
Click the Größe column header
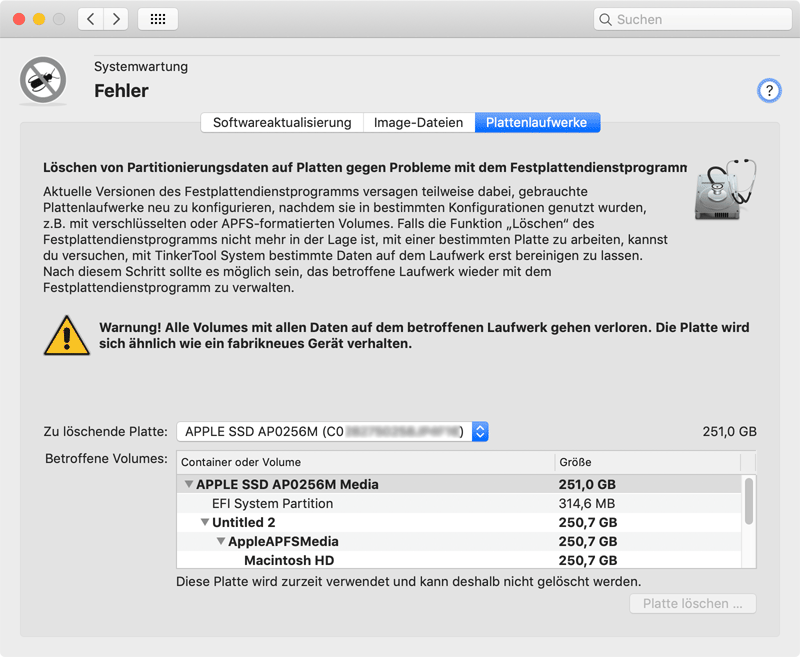tap(647, 462)
